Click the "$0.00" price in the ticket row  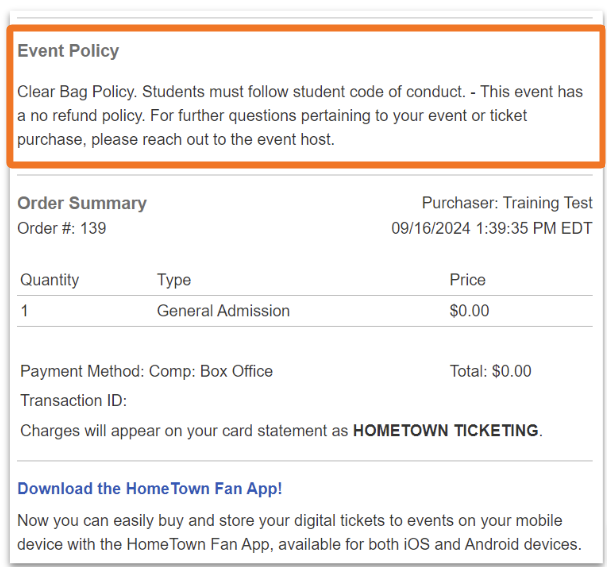pos(469,311)
